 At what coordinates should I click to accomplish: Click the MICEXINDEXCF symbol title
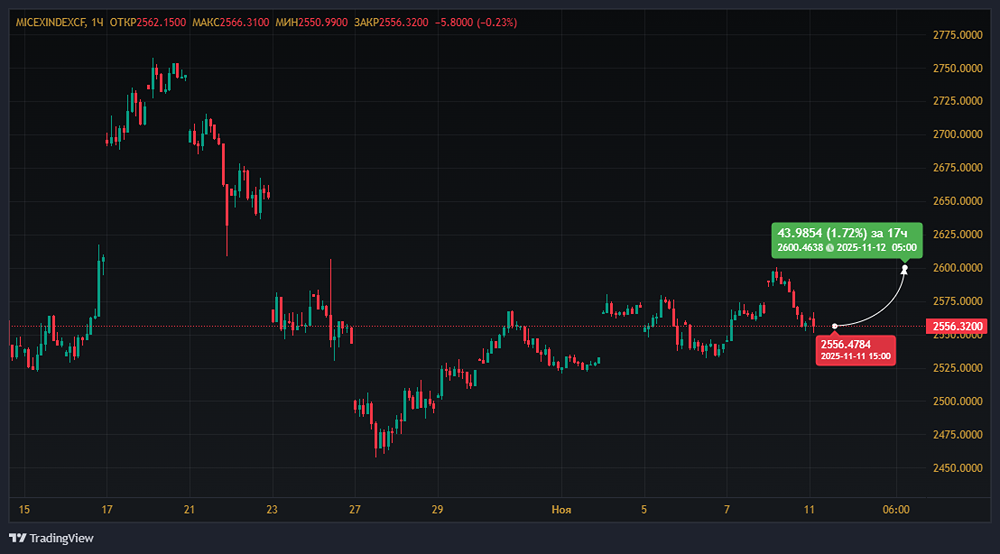tap(49, 22)
